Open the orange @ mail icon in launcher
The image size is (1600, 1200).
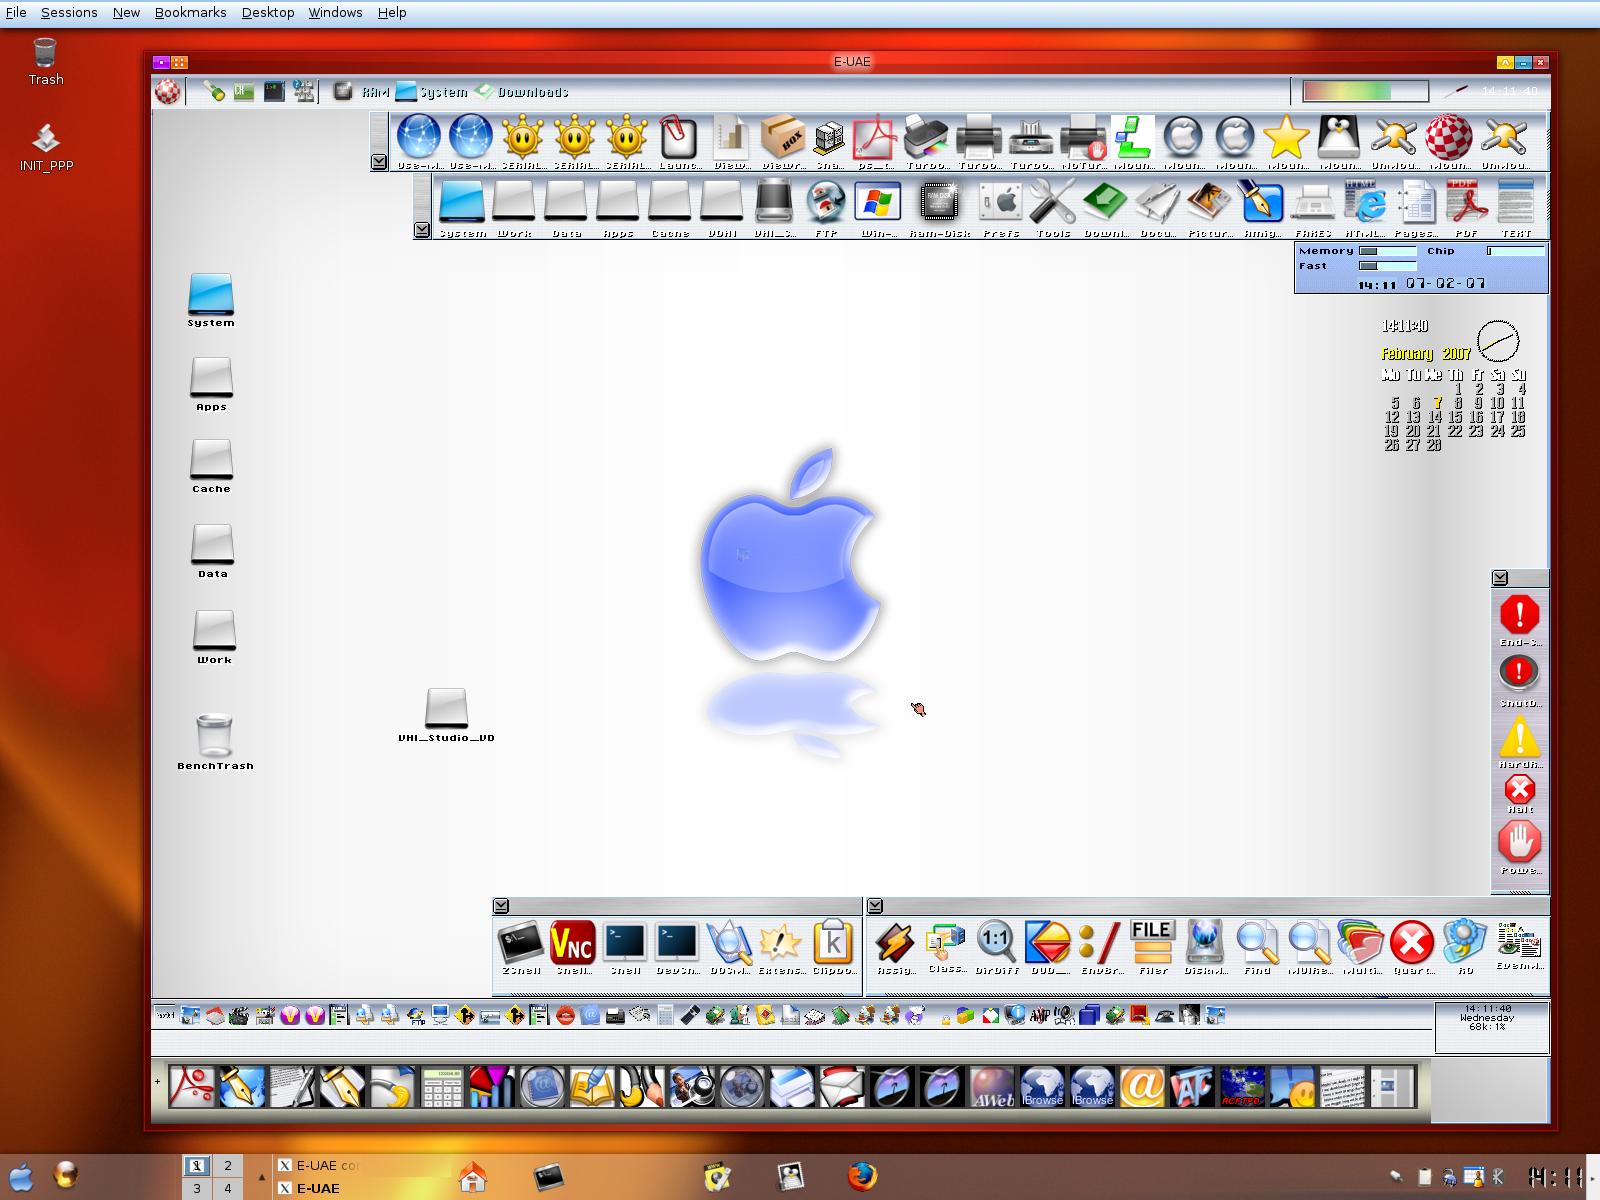coord(1142,1087)
